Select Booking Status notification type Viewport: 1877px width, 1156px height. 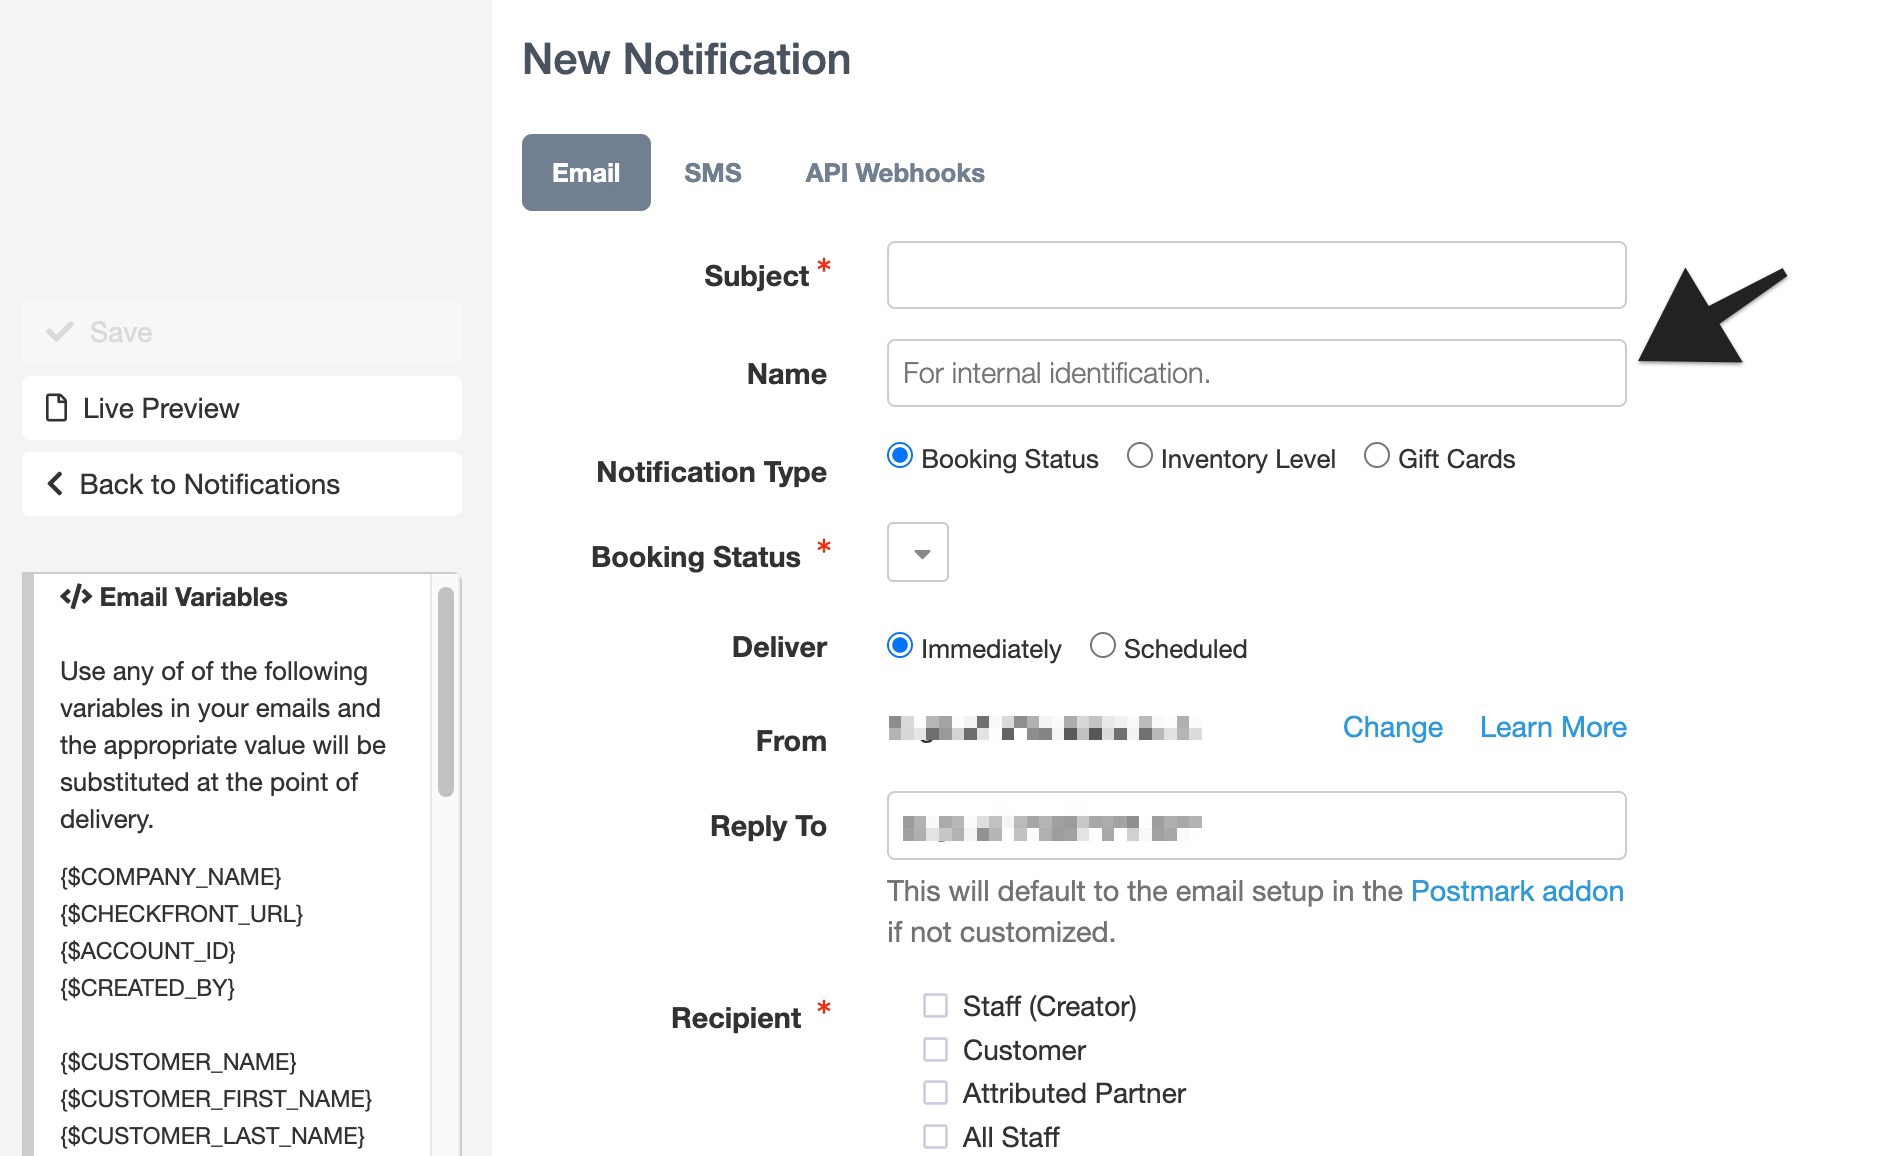click(x=900, y=456)
